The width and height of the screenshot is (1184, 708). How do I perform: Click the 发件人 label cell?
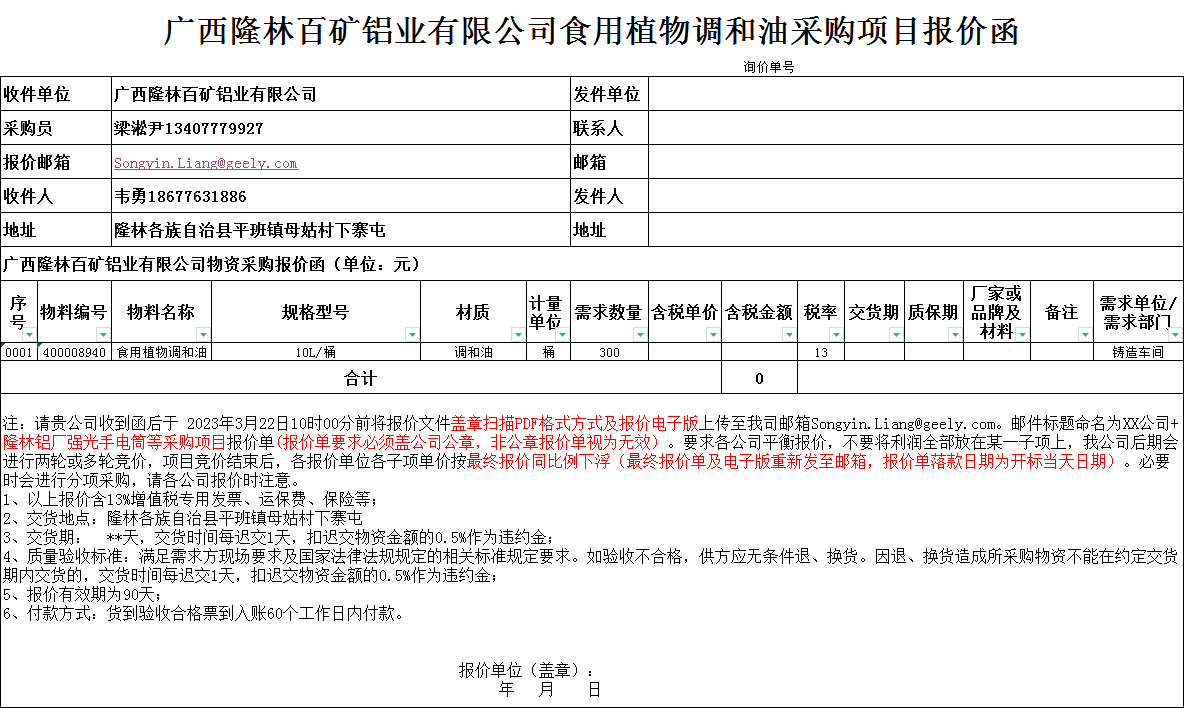click(x=609, y=195)
